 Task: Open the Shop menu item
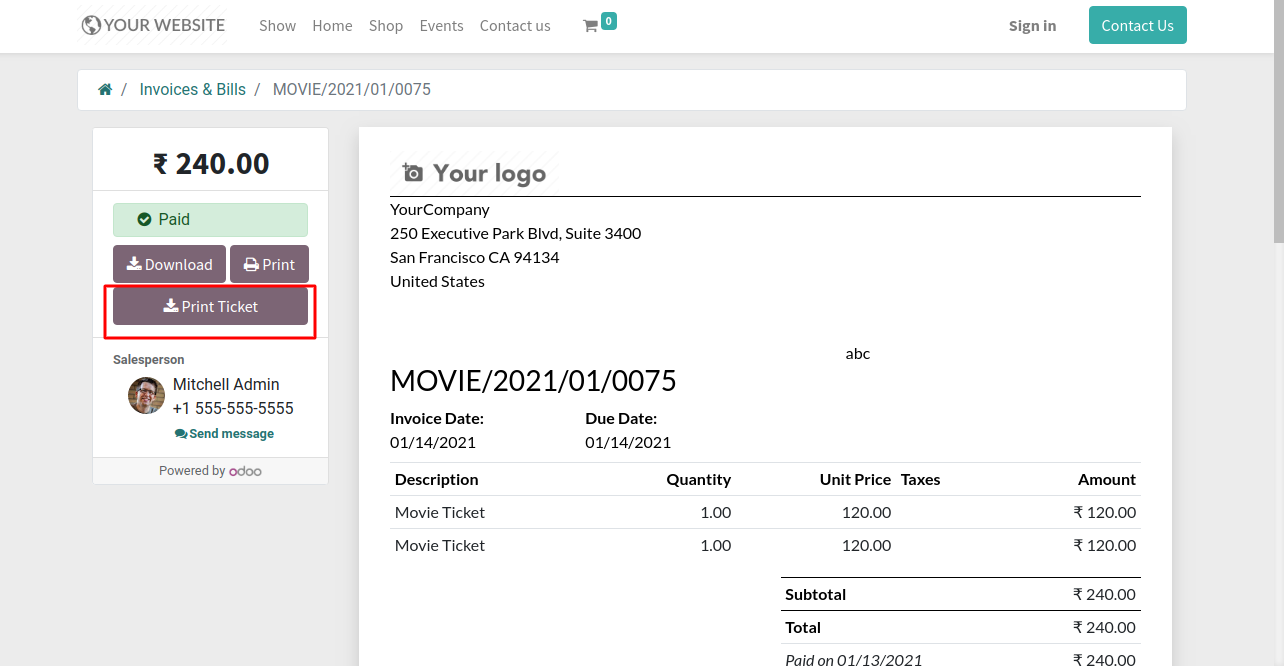point(386,26)
